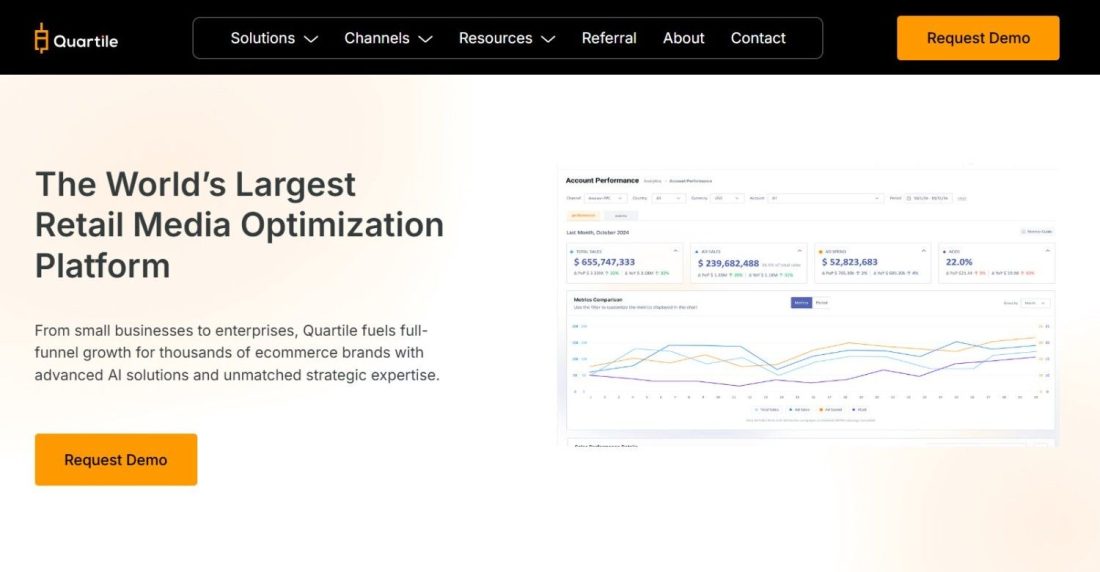
Task: Switch to Period view in Metrics Comparison
Action: [x=821, y=302]
